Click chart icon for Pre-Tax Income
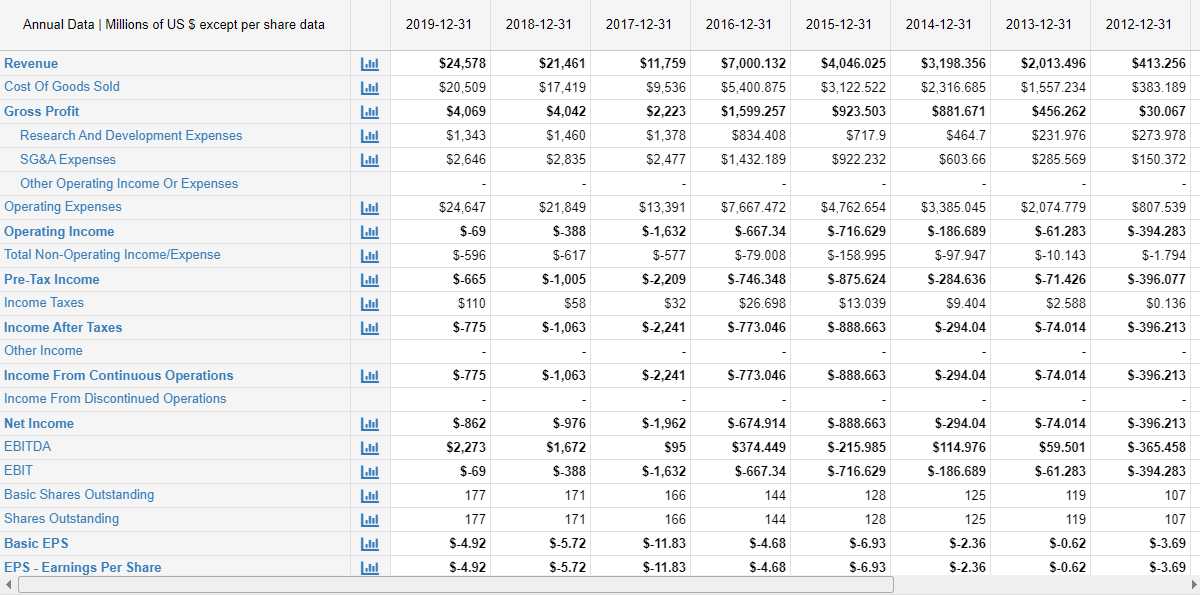The height and width of the screenshot is (595, 1200). [x=369, y=279]
